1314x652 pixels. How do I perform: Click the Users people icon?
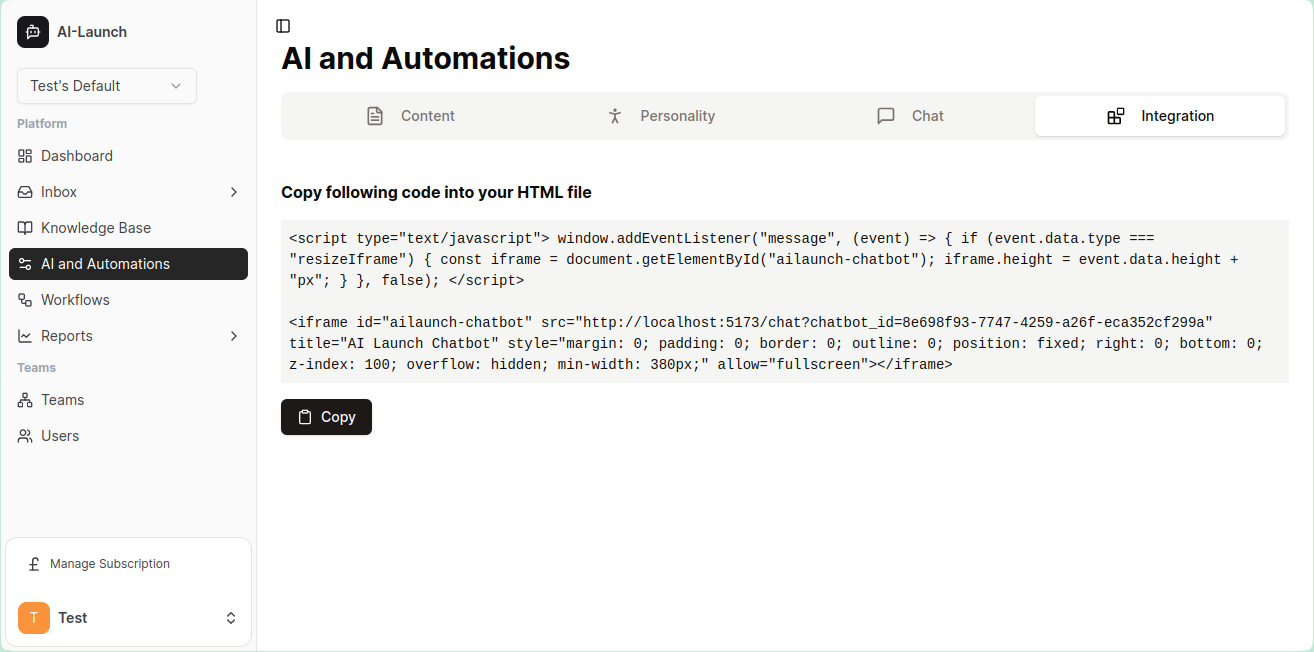tap(25, 436)
